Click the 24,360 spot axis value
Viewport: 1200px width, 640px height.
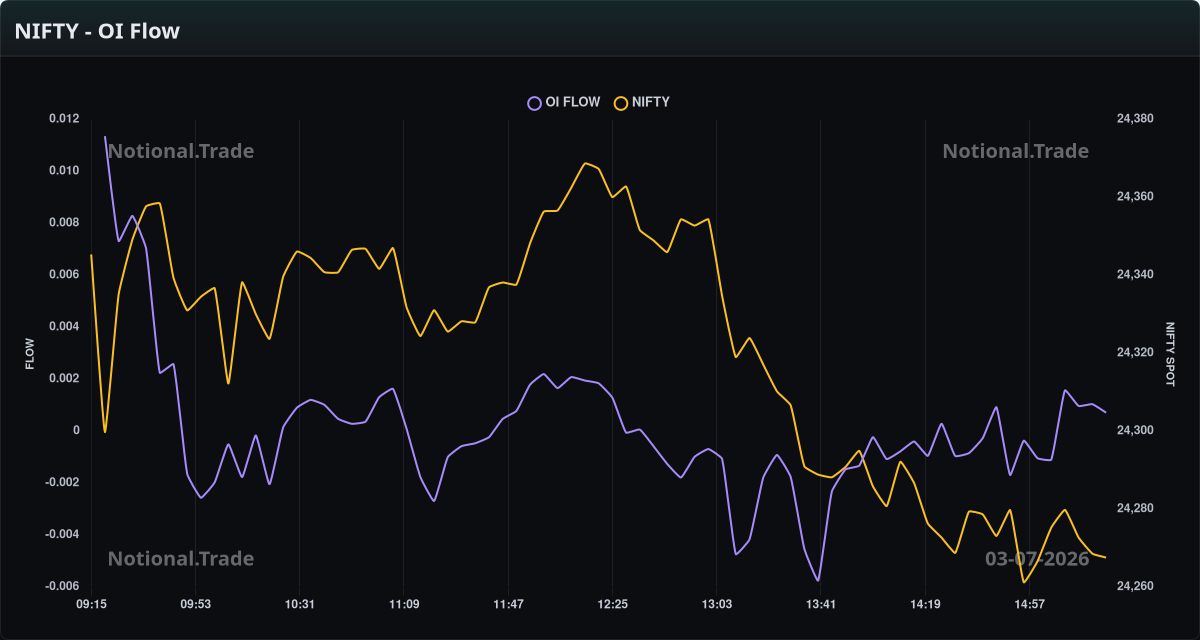pyautogui.click(x=1135, y=196)
